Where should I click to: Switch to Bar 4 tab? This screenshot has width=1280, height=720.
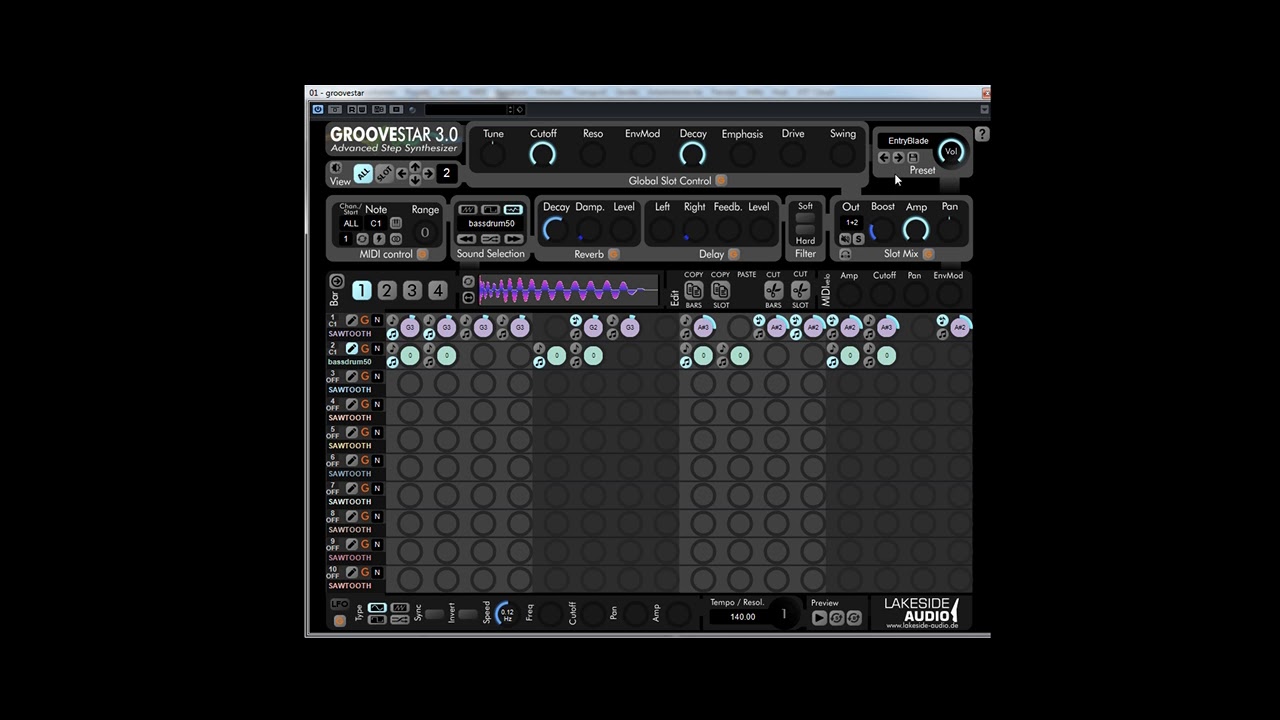[437, 290]
